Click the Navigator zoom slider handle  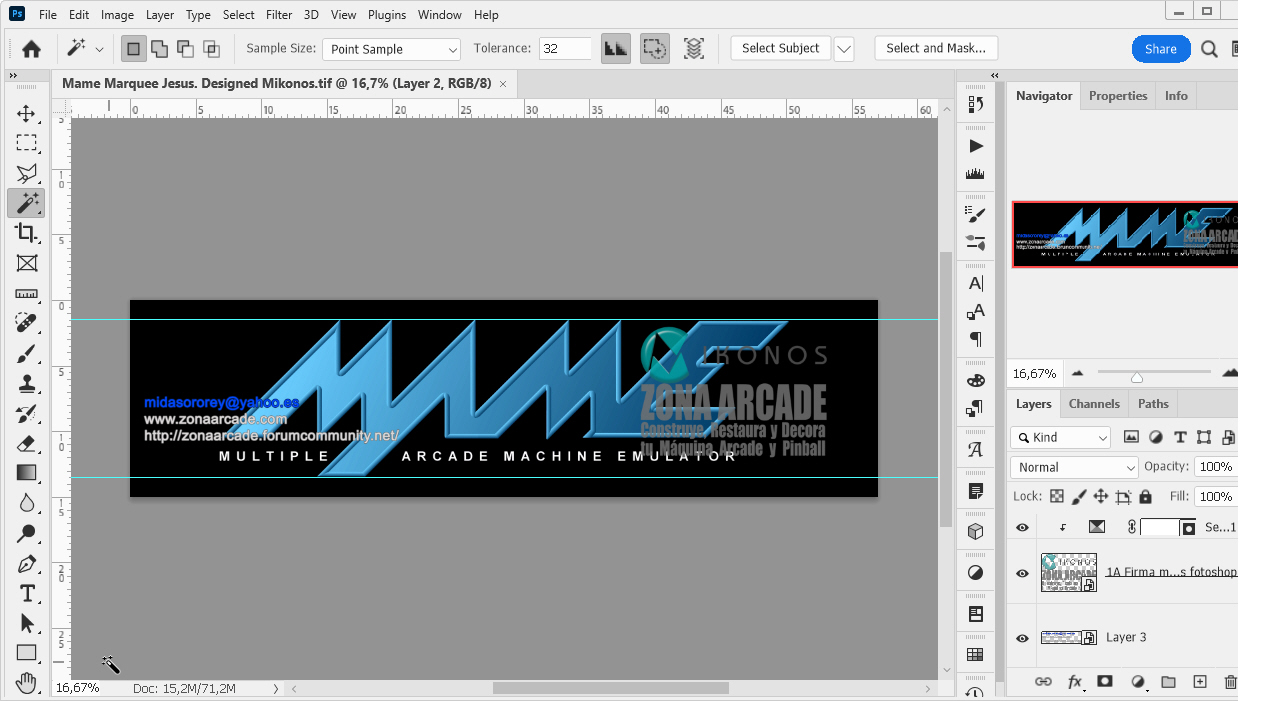pos(1137,377)
